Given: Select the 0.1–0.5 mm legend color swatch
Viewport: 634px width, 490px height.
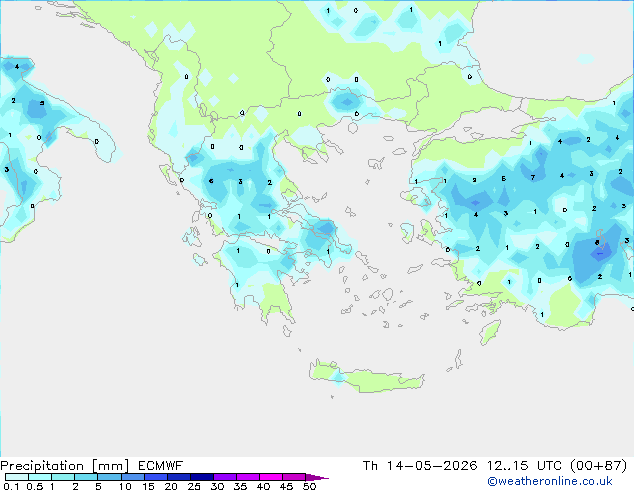Looking at the screenshot, I should point(17,477).
